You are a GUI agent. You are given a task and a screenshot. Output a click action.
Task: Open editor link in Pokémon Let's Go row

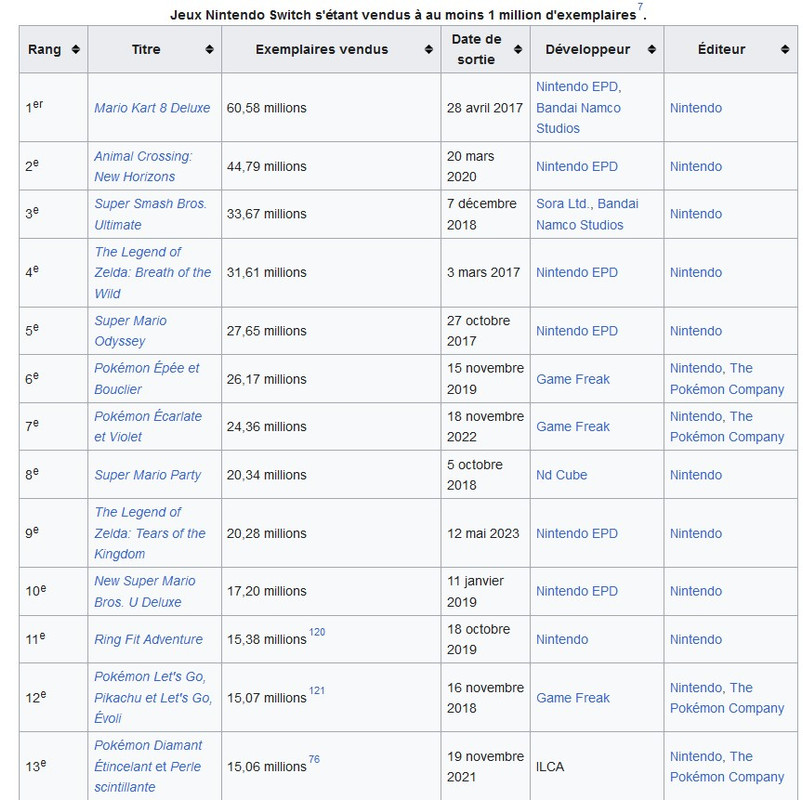727,698
